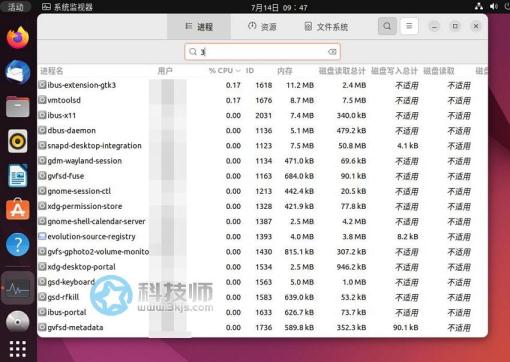Image resolution: width=510 pixels, height=362 pixels.
Task: Open the Files manager in dock
Action: (18, 107)
